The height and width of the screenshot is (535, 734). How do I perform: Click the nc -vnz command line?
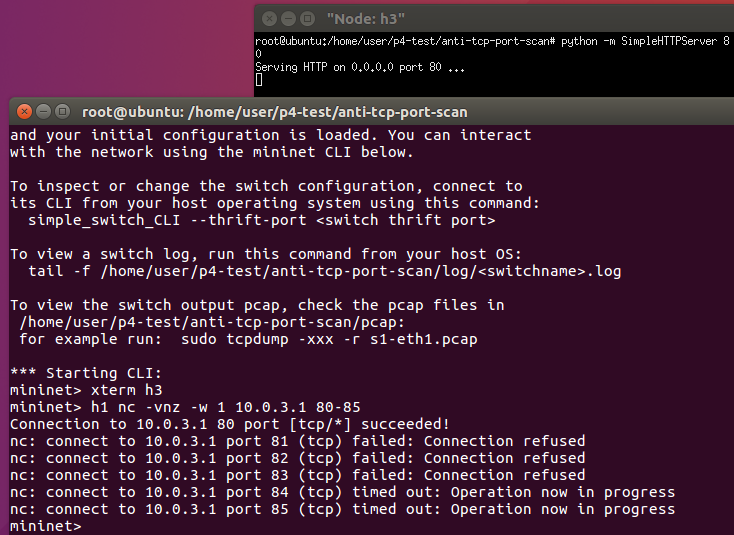pos(185,407)
